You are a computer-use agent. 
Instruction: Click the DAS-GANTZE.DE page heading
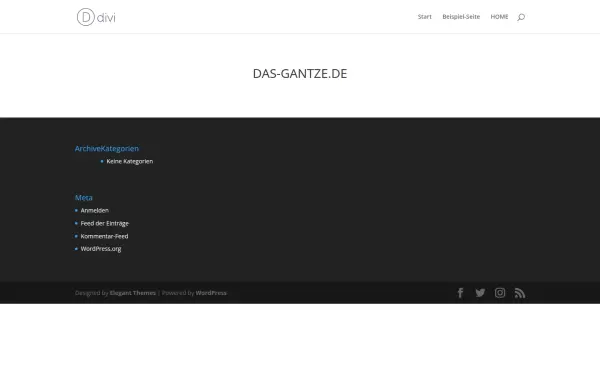pos(300,73)
